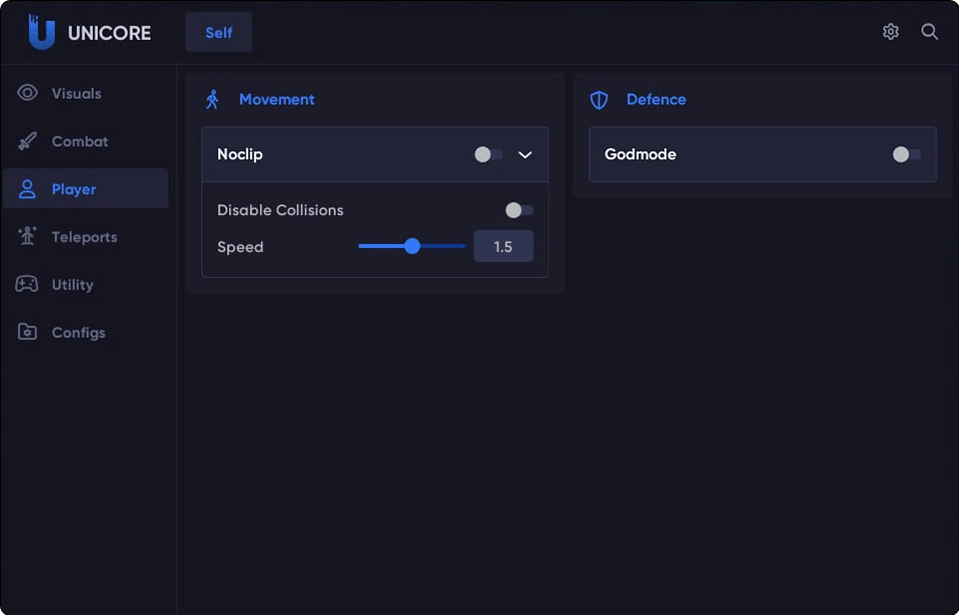
Task: Click the Configs folder icon
Action: 28,332
